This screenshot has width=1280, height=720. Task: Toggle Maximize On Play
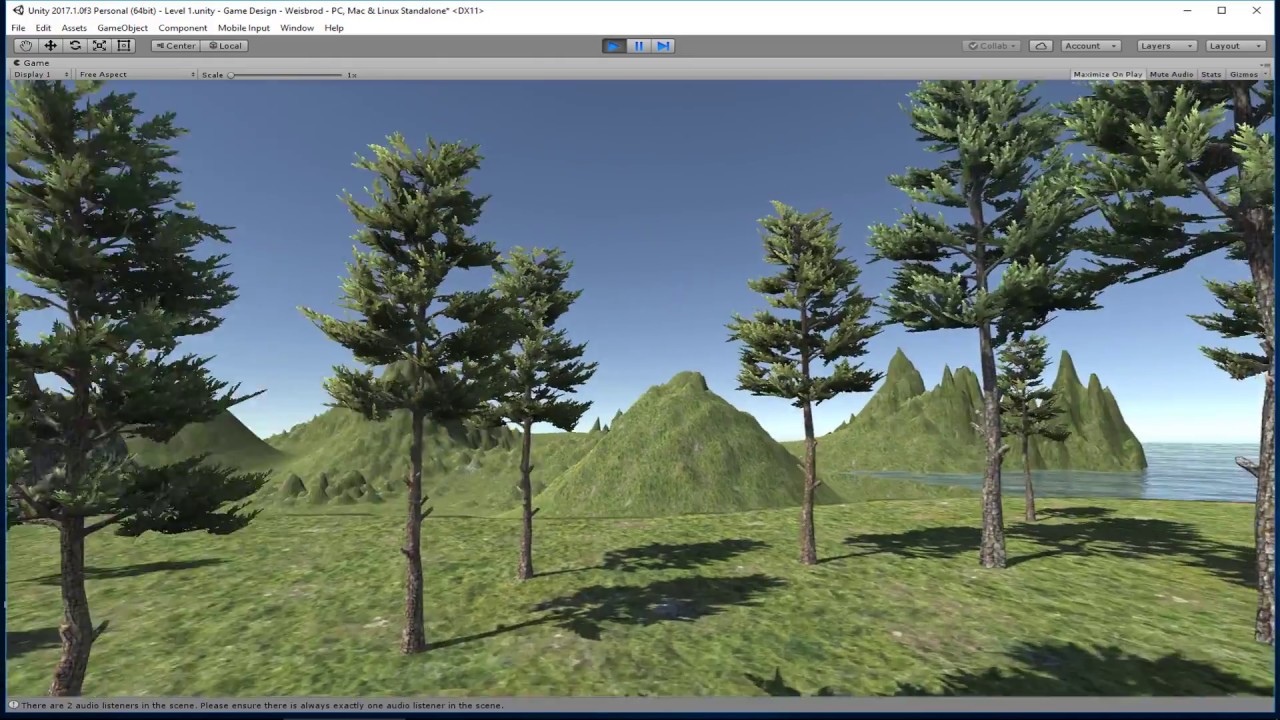(1107, 75)
